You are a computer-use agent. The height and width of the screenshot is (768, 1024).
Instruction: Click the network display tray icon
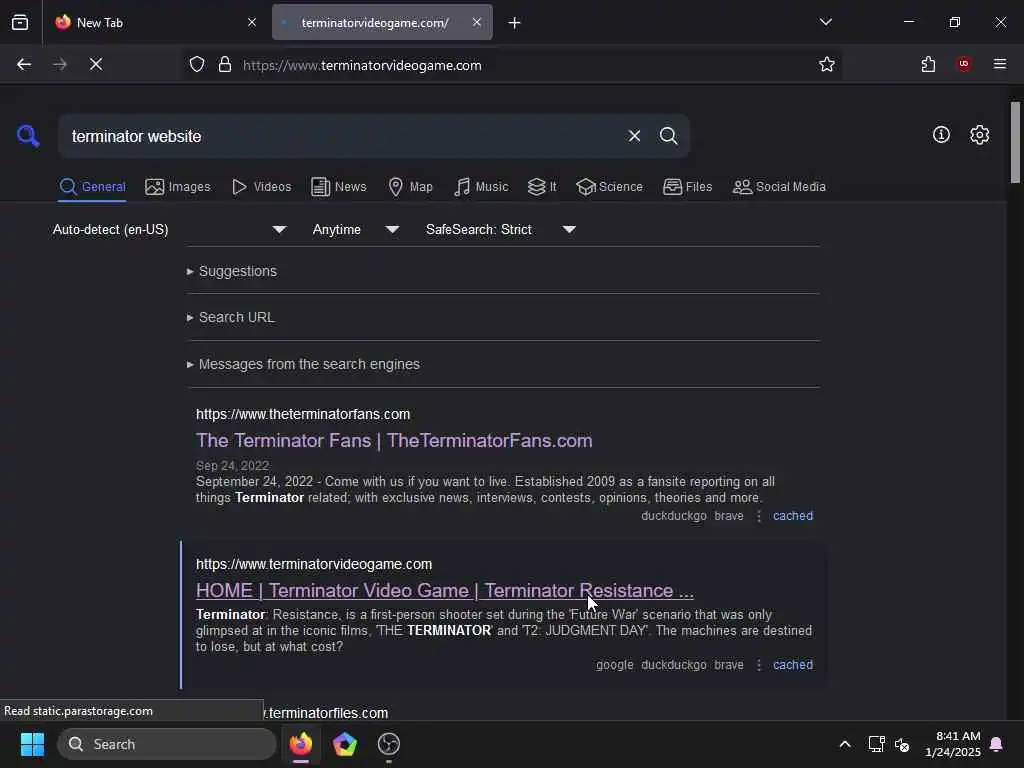(x=876, y=744)
